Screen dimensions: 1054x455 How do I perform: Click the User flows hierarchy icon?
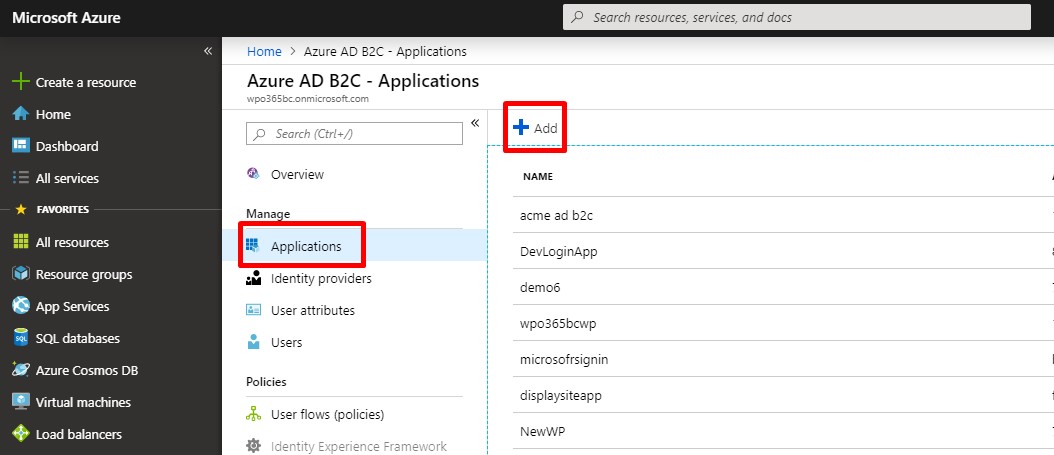click(253, 414)
